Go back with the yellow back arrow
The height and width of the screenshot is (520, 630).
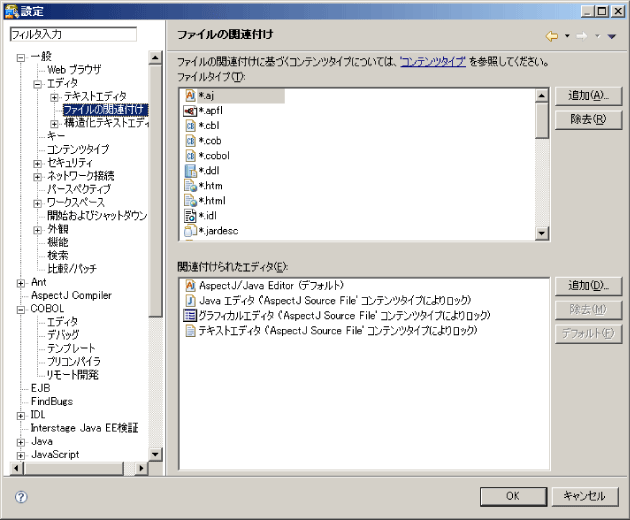[552, 36]
